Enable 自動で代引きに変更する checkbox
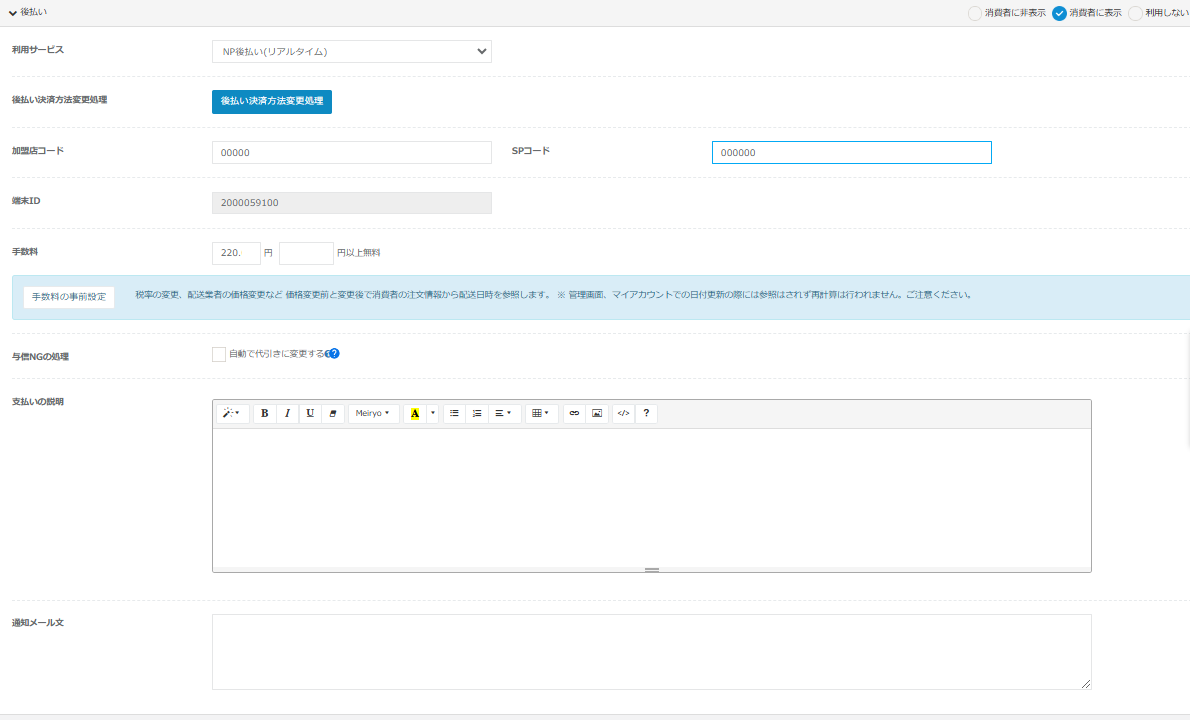The height and width of the screenshot is (720, 1190). 219,354
